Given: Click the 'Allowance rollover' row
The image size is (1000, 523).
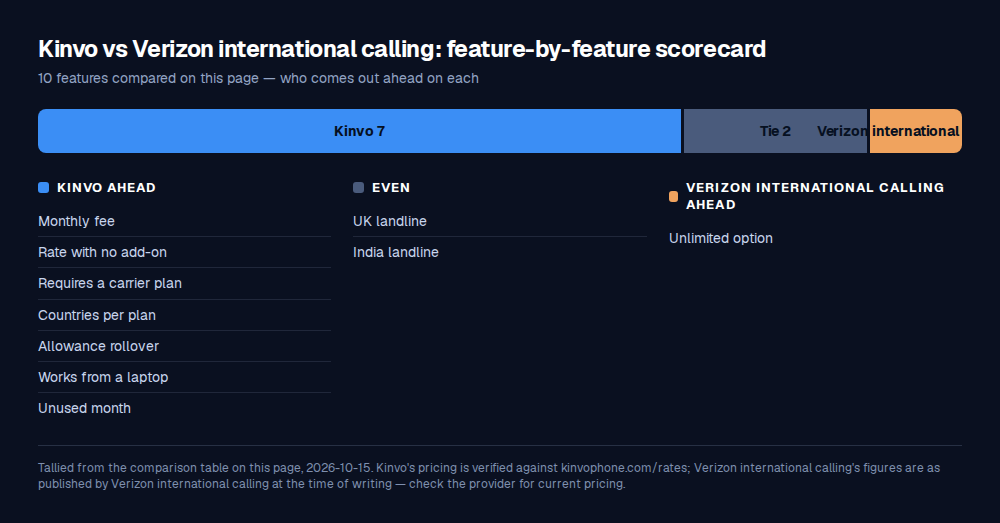Looking at the screenshot, I should pyautogui.click(x=184, y=346).
